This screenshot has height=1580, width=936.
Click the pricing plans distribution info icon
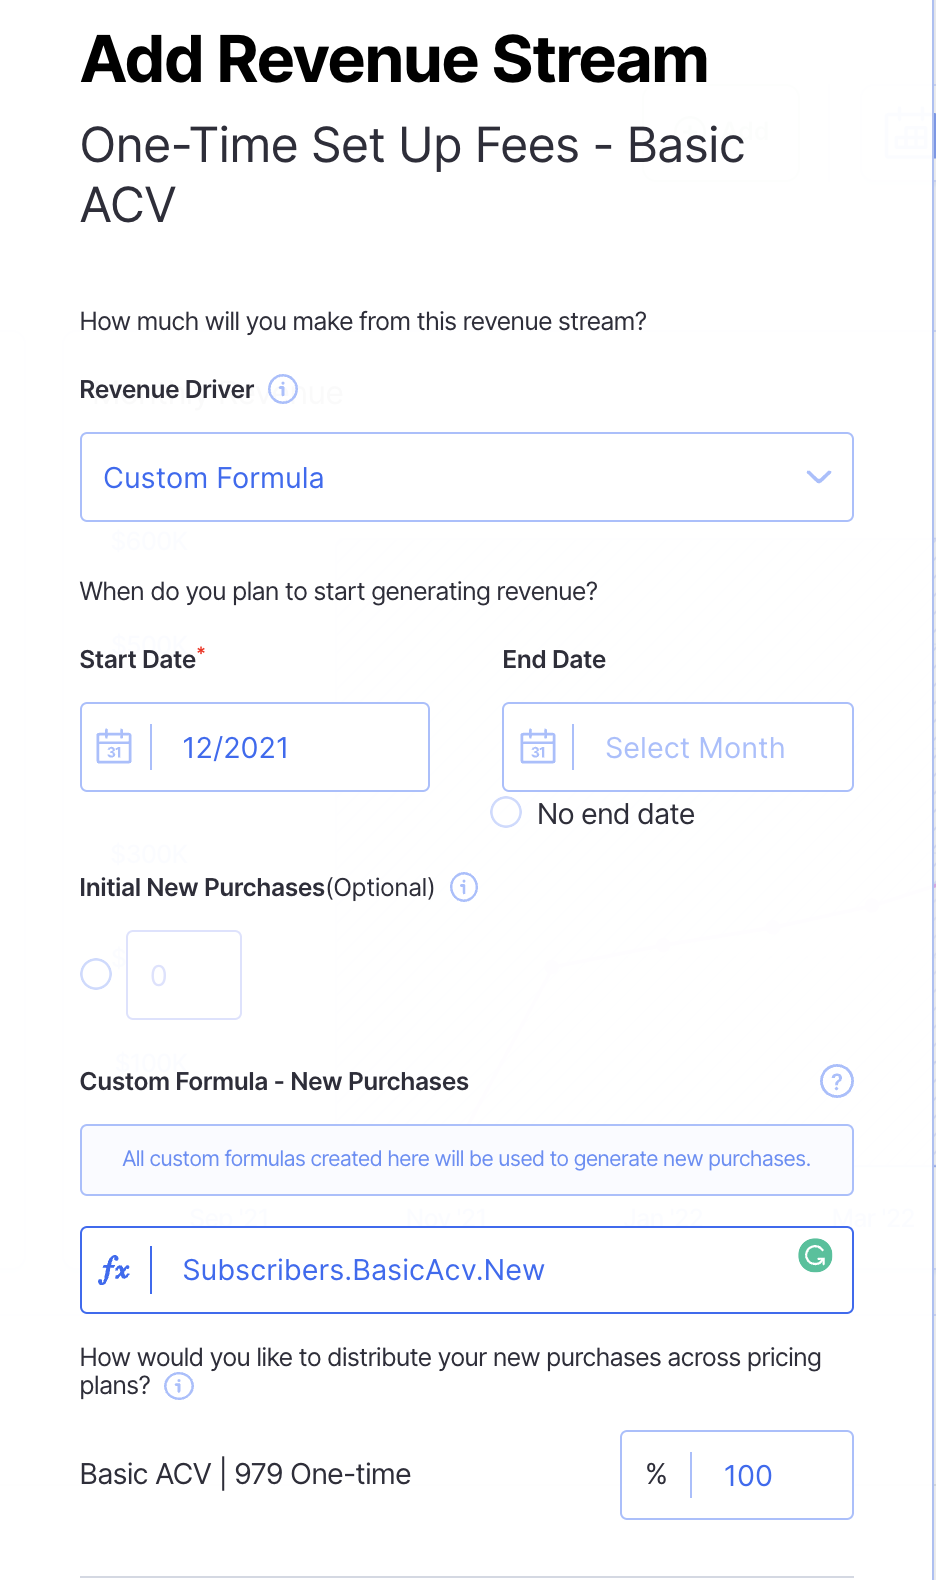[x=179, y=1386]
